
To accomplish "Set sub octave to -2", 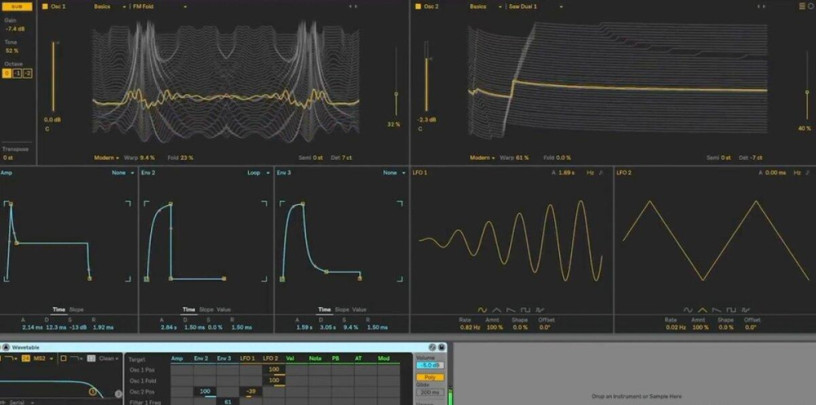I will point(28,73).
